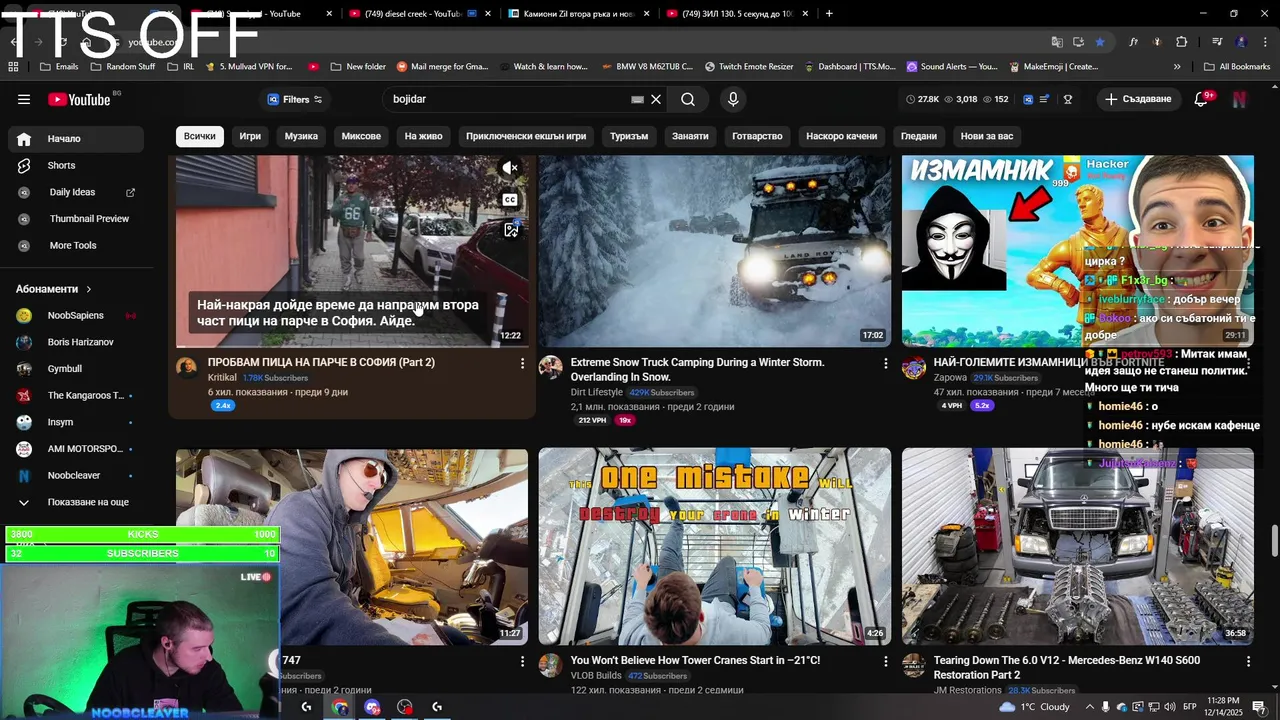Toggle captions on the pizza video preview
The width and height of the screenshot is (1280, 720).
510,200
